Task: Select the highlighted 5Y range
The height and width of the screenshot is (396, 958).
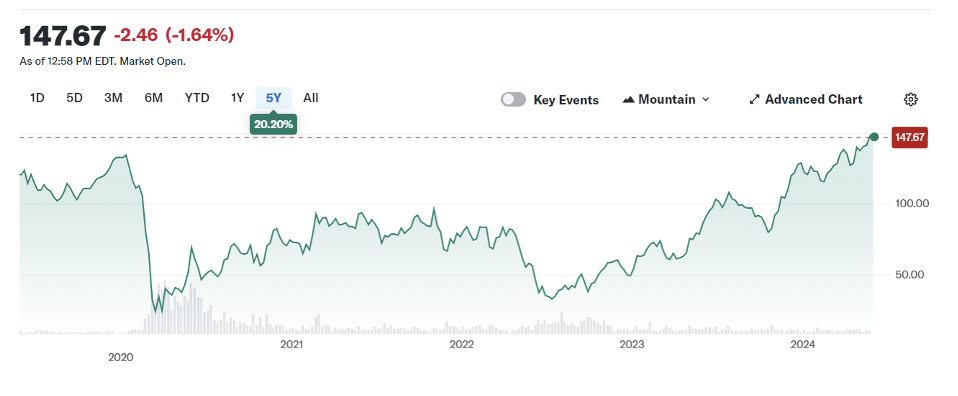Action: click(274, 98)
